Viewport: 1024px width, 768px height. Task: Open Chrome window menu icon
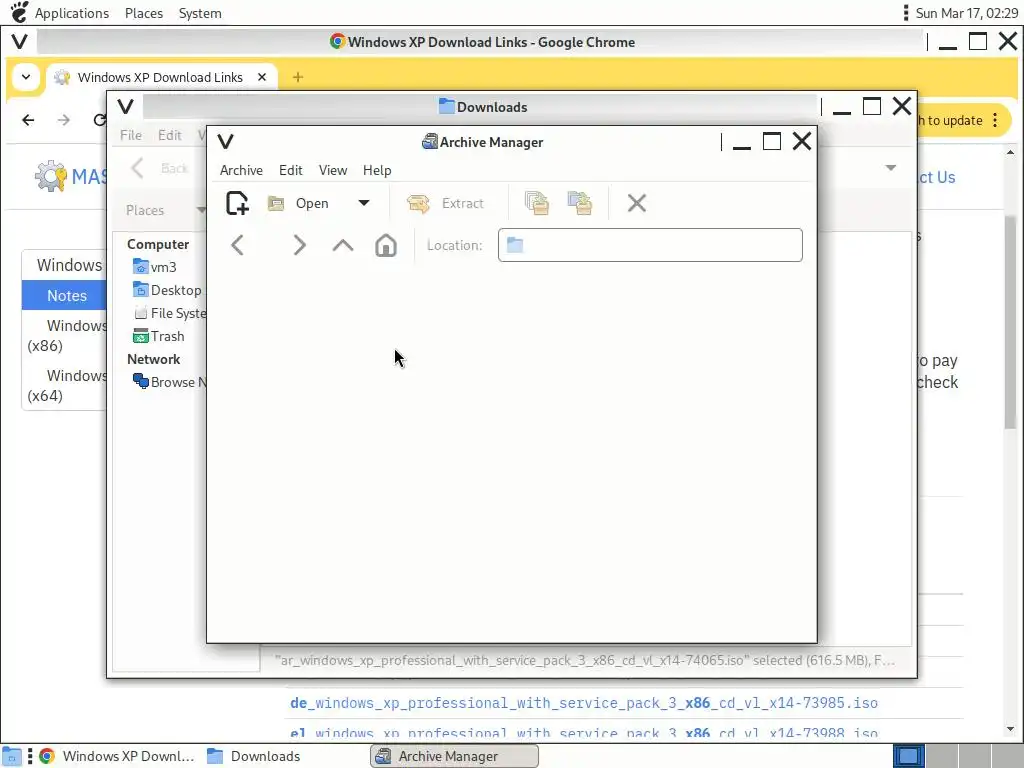point(20,42)
